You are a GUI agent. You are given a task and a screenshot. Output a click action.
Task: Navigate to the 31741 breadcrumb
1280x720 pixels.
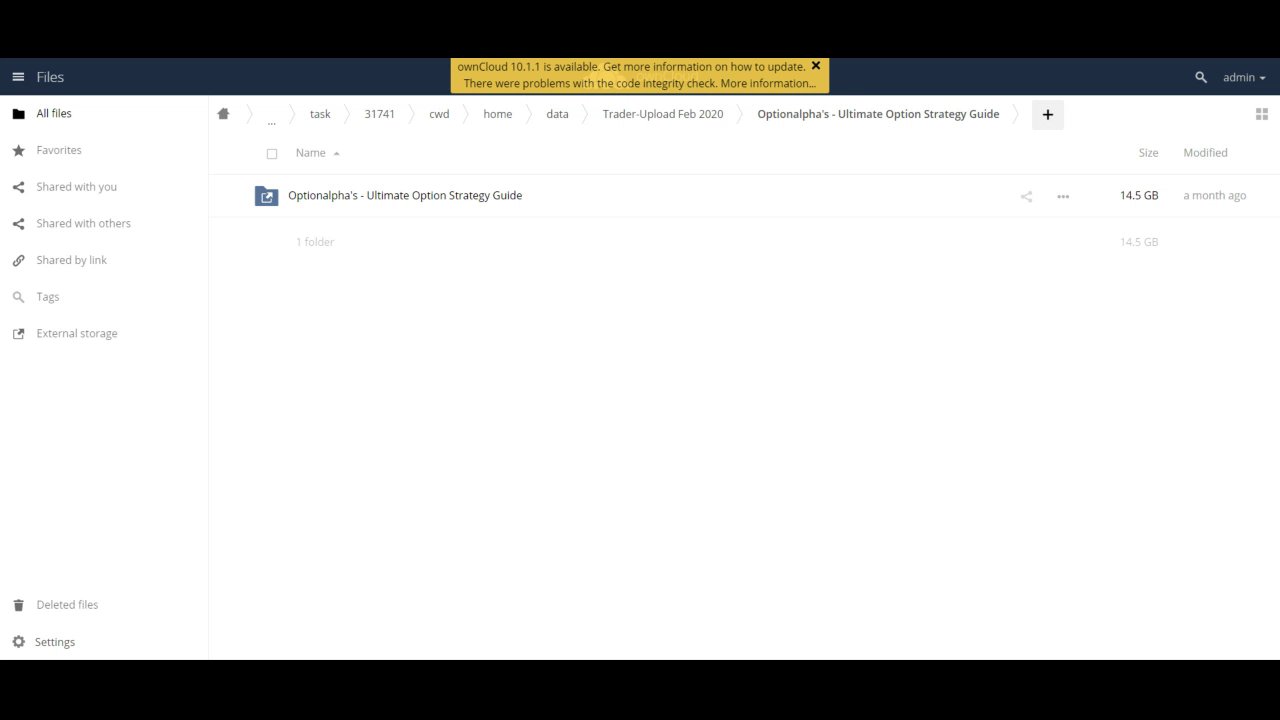[380, 114]
